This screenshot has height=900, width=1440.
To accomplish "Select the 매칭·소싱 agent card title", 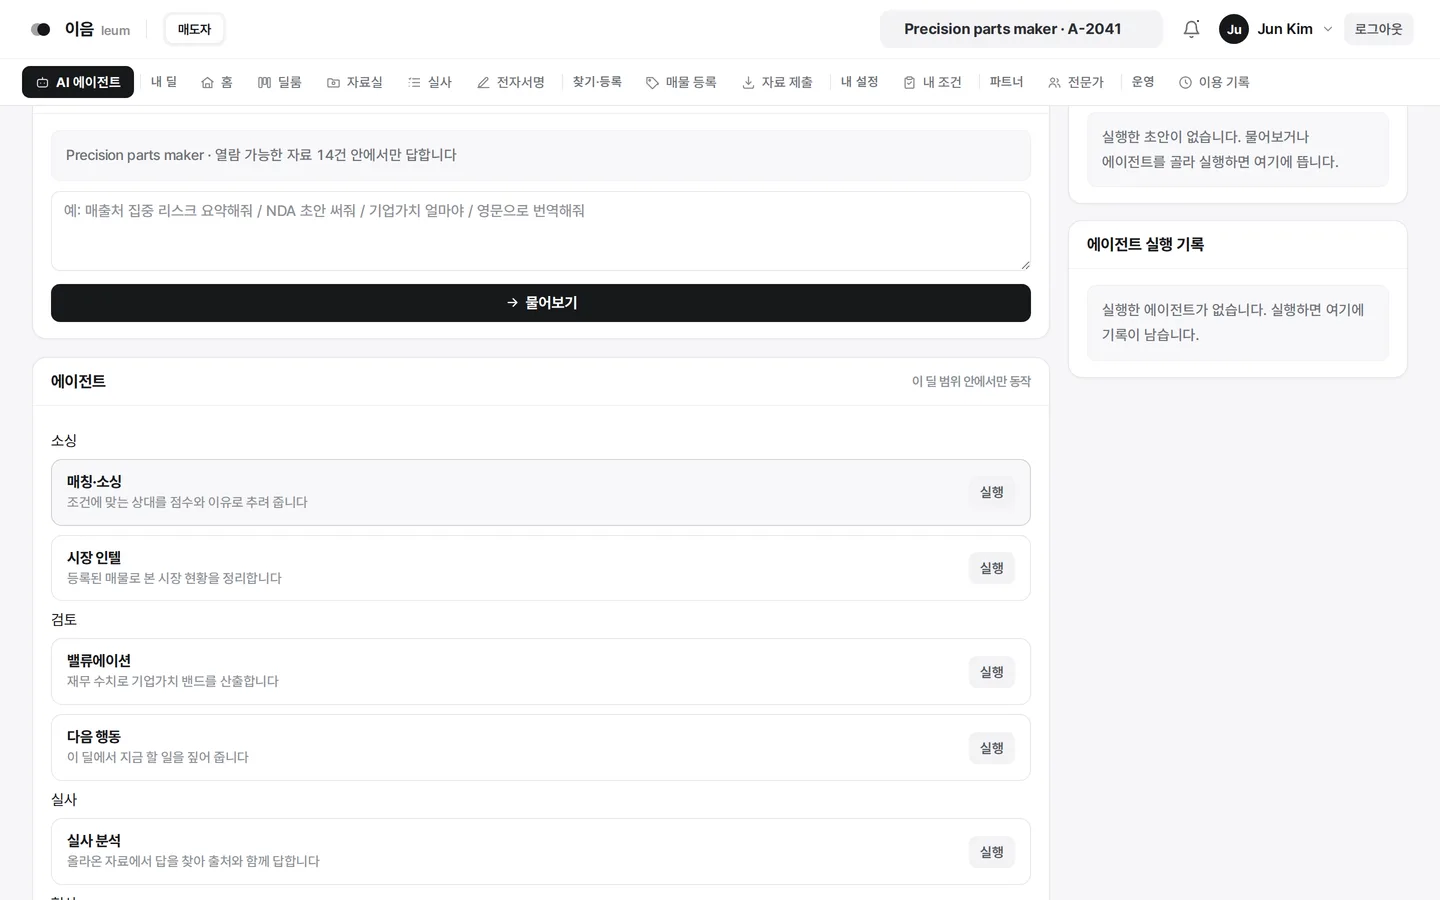I will [x=94, y=481].
